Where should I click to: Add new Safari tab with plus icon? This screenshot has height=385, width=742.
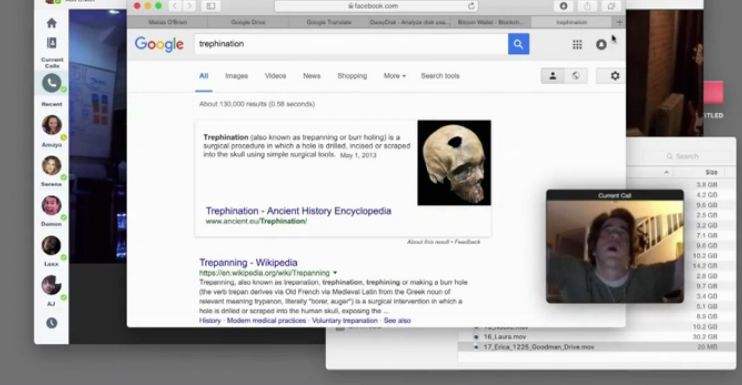(619, 22)
